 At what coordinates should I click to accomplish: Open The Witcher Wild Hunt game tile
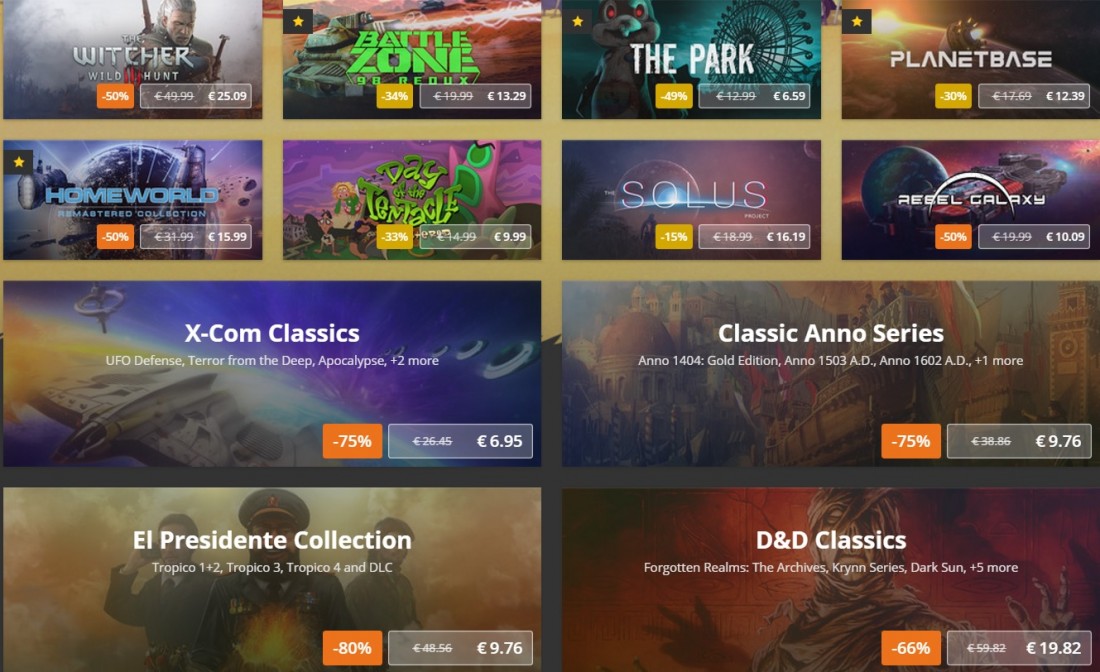click(133, 59)
